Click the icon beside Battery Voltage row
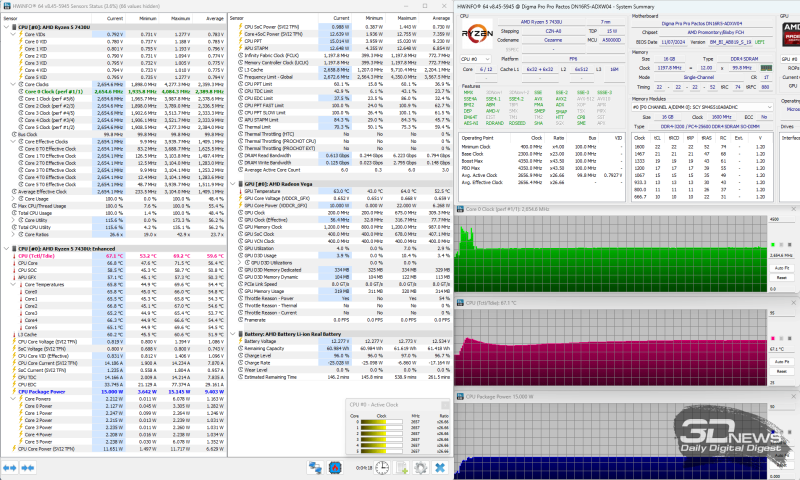 coord(240,341)
